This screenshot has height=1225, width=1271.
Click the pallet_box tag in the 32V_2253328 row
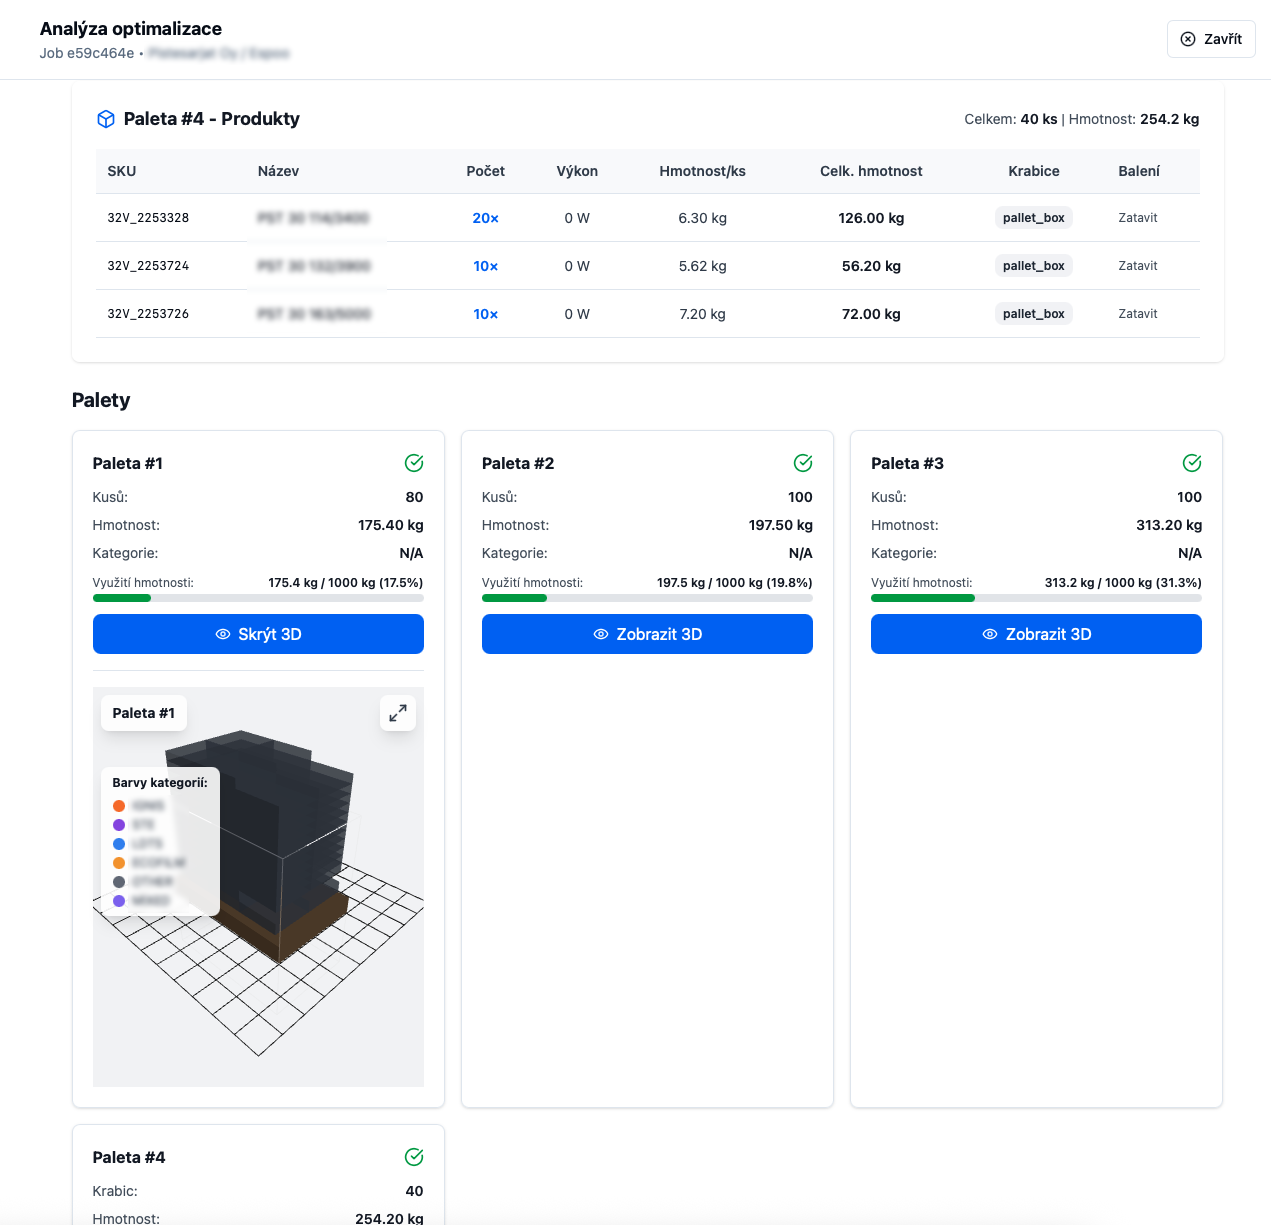(1034, 218)
